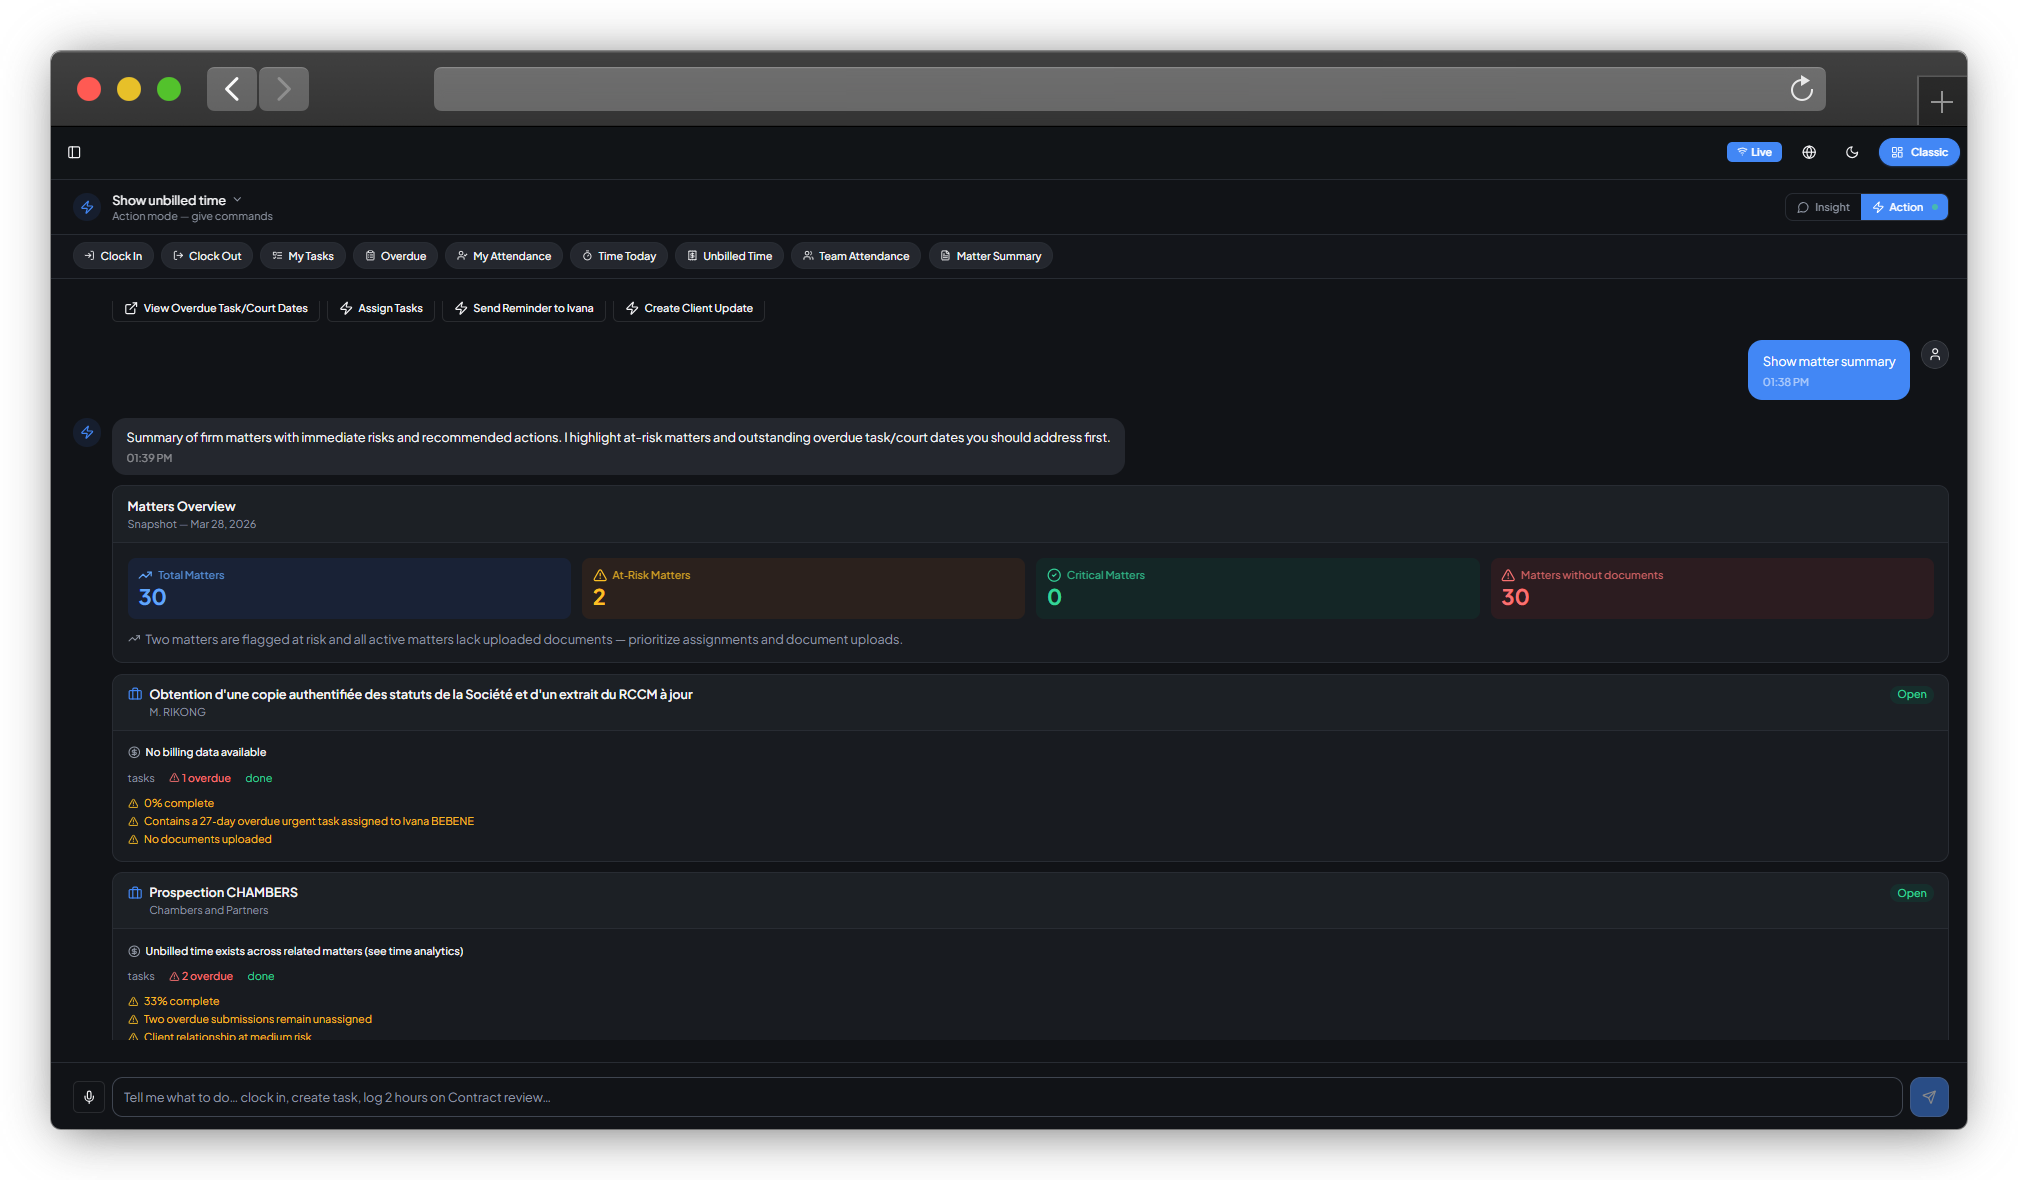Switch to Insight mode

point(1823,207)
